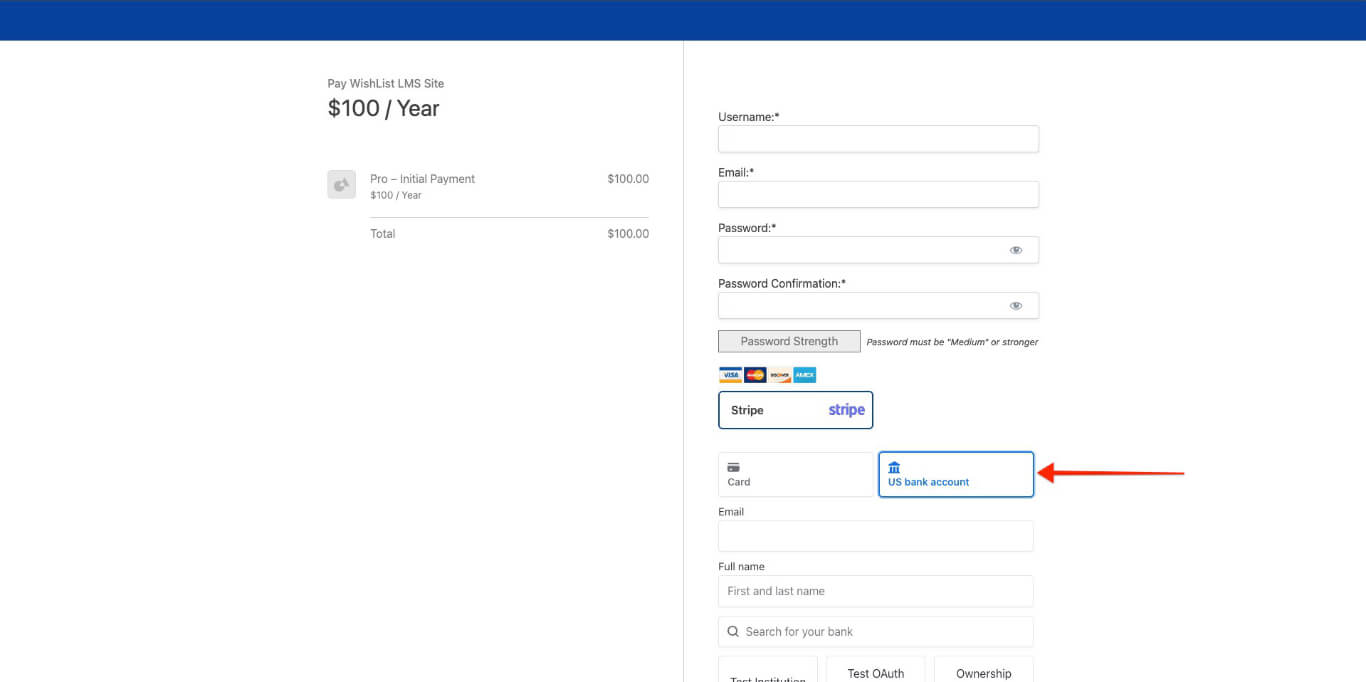Click the magnifier icon in bank search
This screenshot has width=1366, height=682.
733,632
